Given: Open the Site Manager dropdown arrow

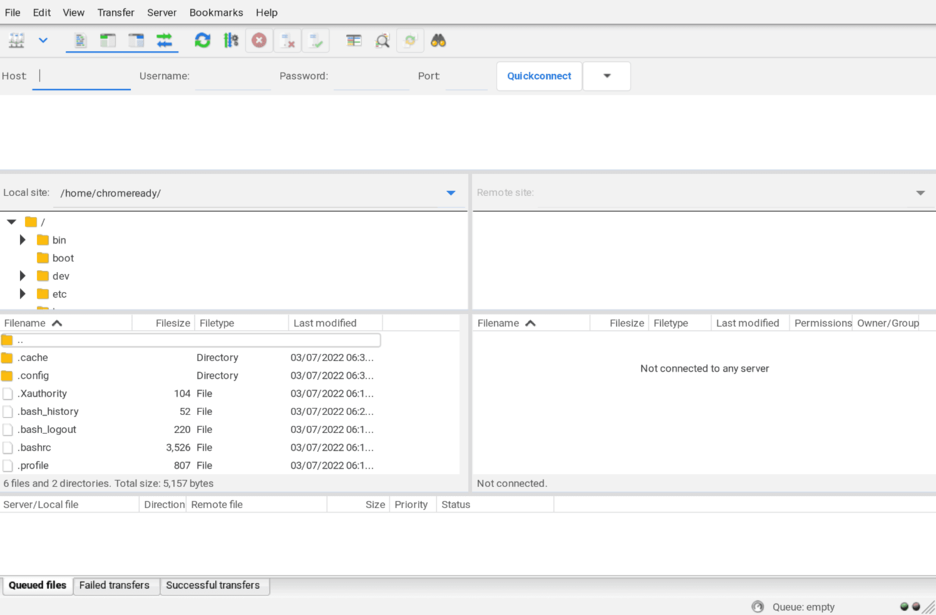Looking at the screenshot, I should [43, 41].
